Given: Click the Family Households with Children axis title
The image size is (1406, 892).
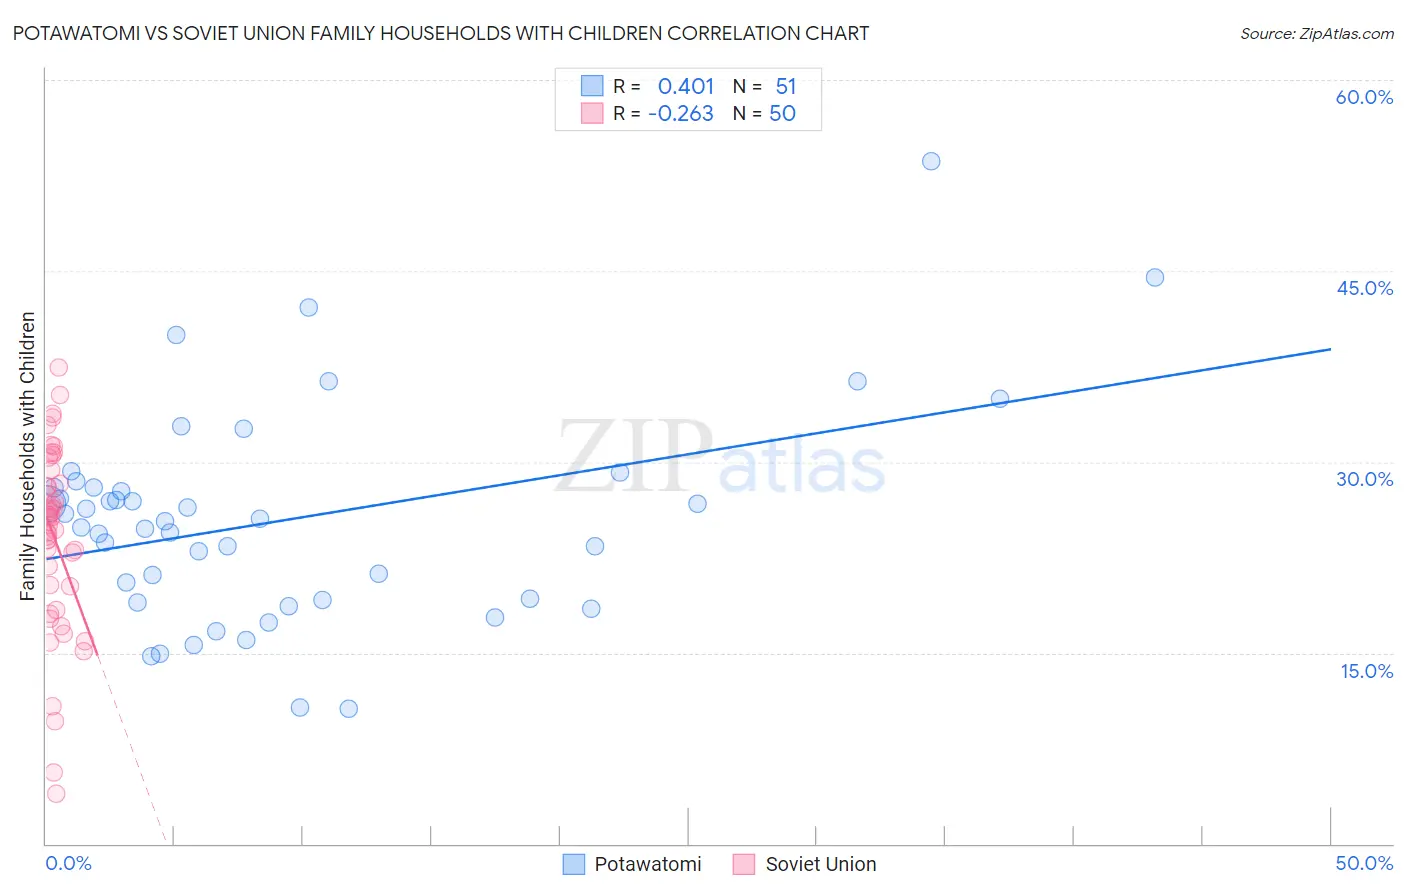Looking at the screenshot, I should (x=28, y=456).
